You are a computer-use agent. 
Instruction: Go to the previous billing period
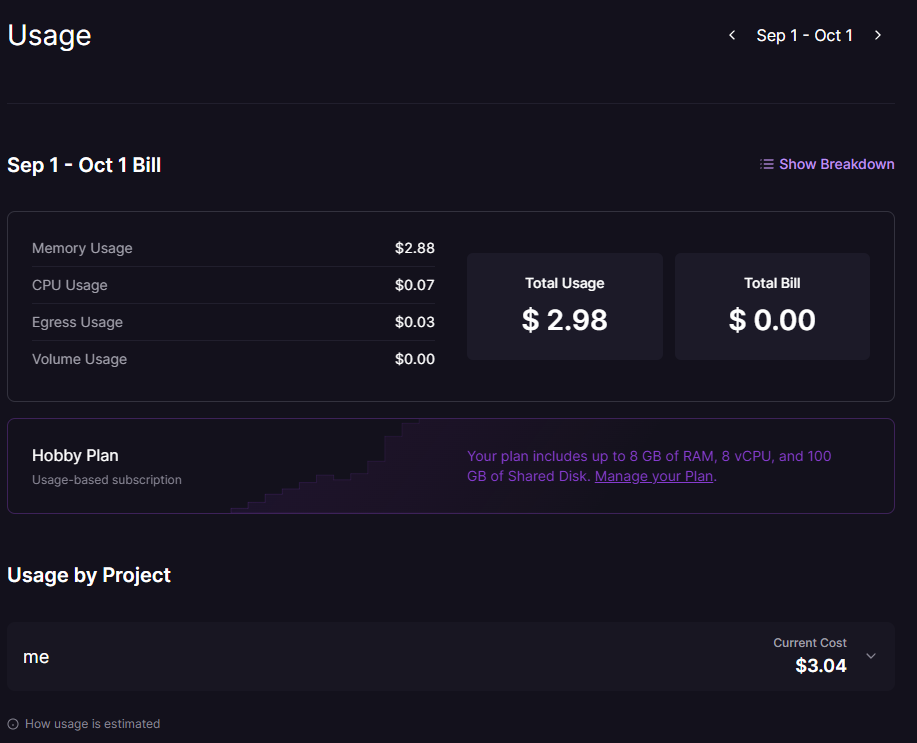(732, 36)
